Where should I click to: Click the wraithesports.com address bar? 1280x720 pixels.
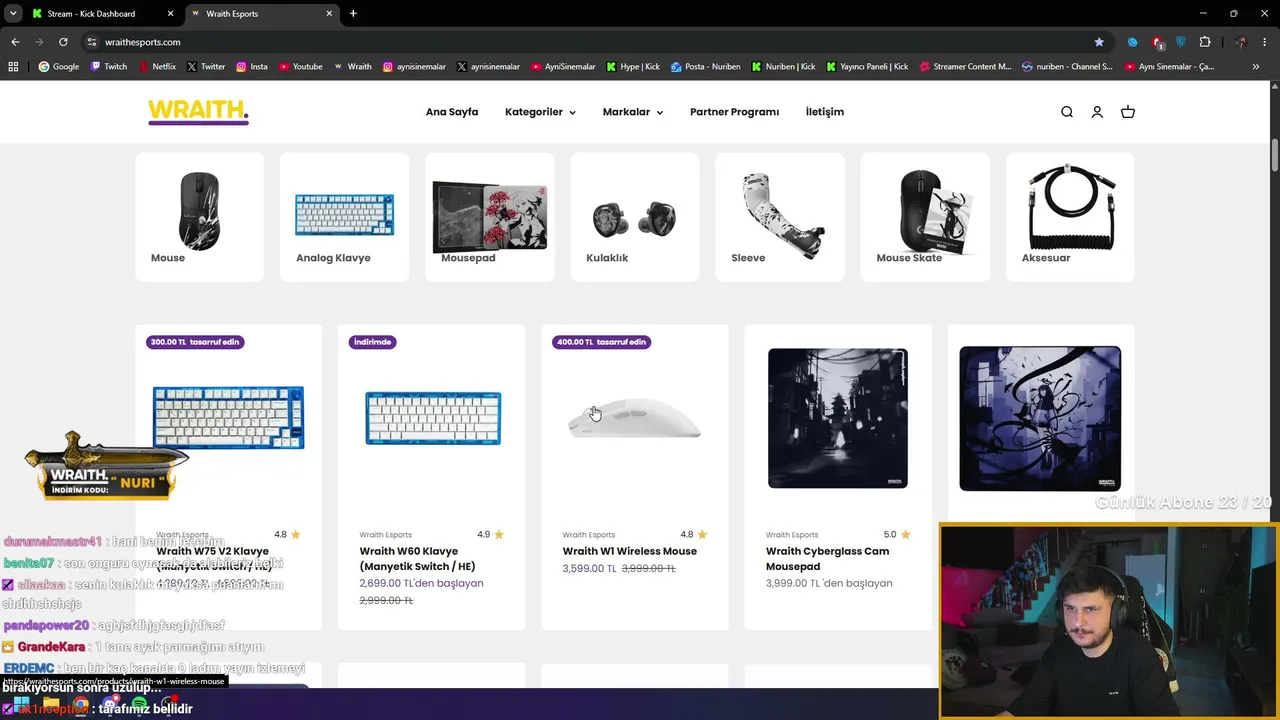tap(590, 42)
